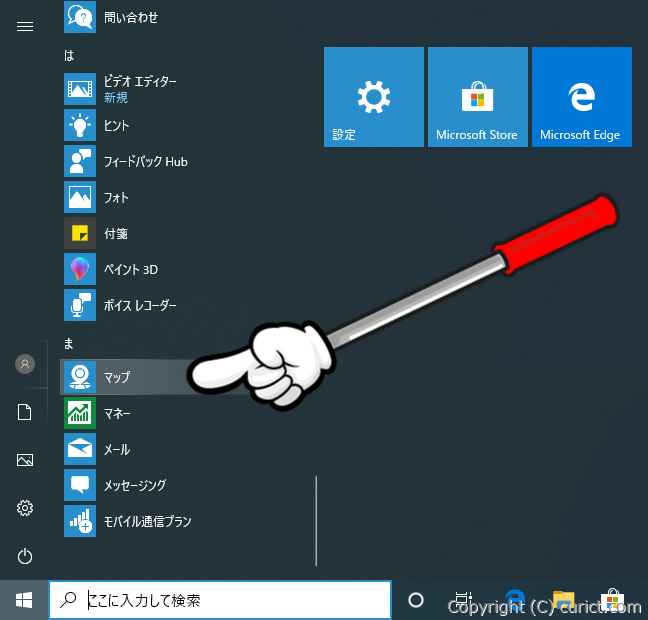Expand the hamburger menu

25,27
